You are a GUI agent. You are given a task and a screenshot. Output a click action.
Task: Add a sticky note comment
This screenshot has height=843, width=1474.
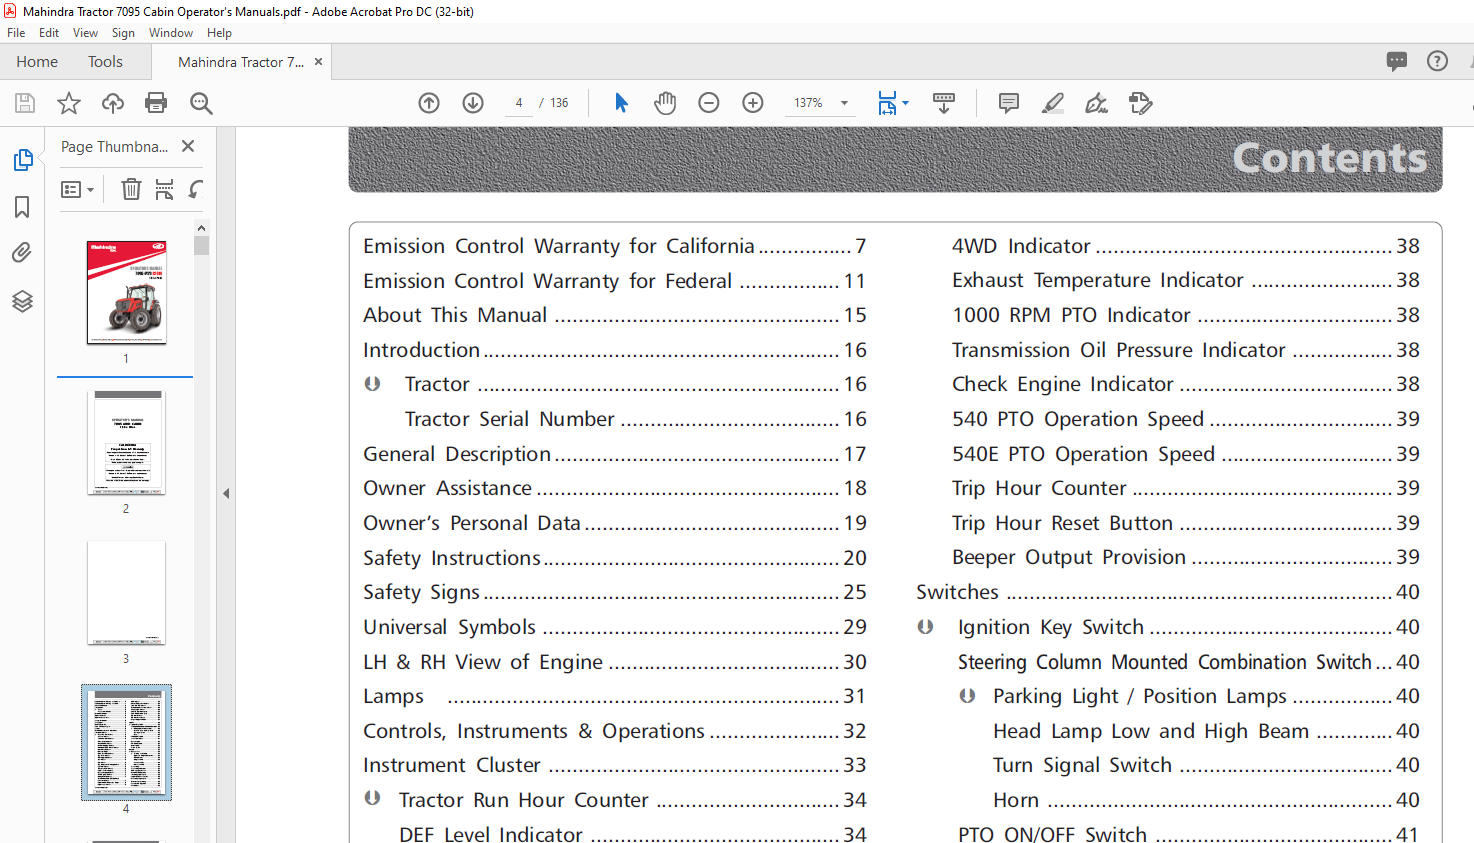coord(1009,103)
